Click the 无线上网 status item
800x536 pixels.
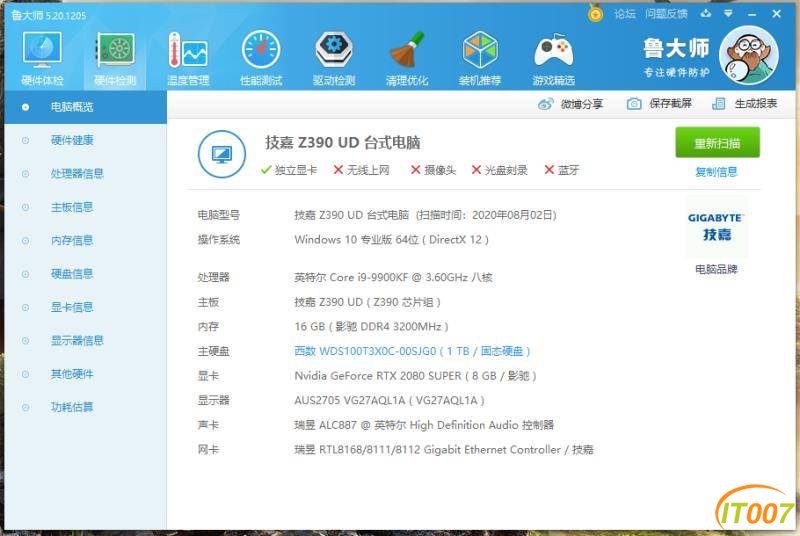point(361,170)
